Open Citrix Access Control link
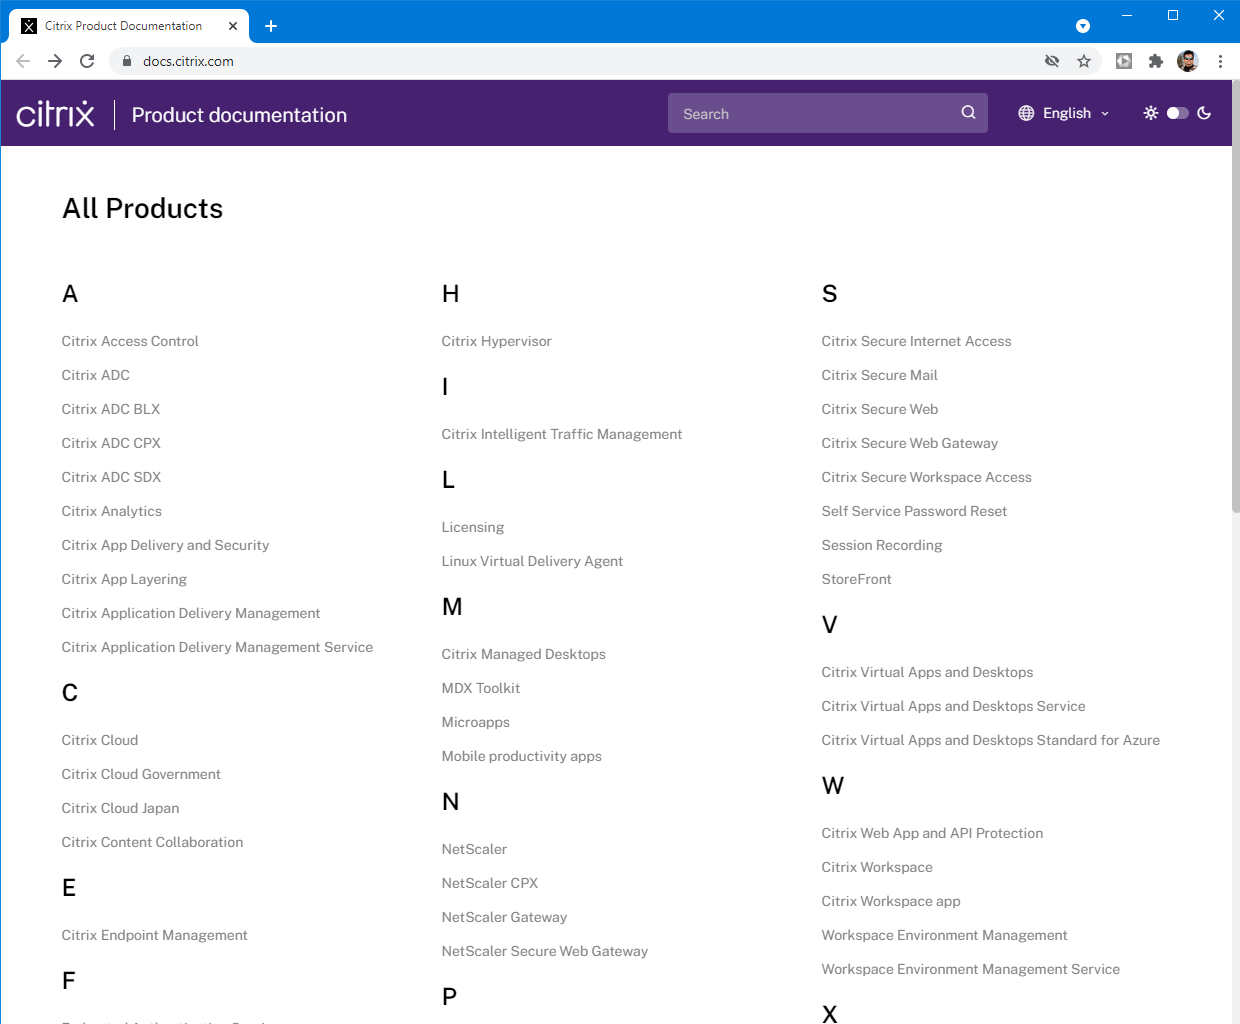The height and width of the screenshot is (1024, 1240). tap(130, 341)
